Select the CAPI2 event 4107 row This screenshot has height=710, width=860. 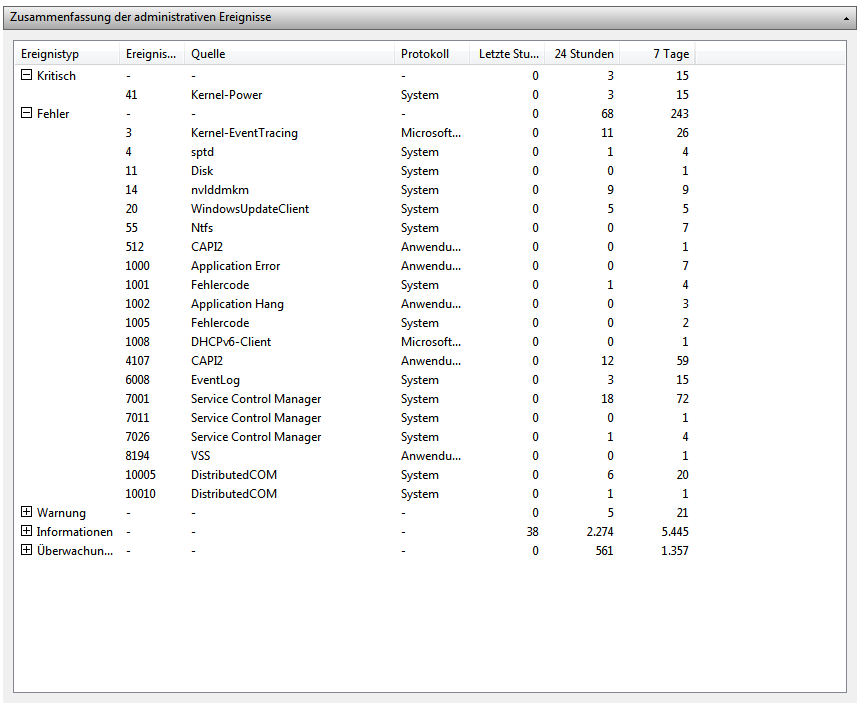tap(355, 361)
